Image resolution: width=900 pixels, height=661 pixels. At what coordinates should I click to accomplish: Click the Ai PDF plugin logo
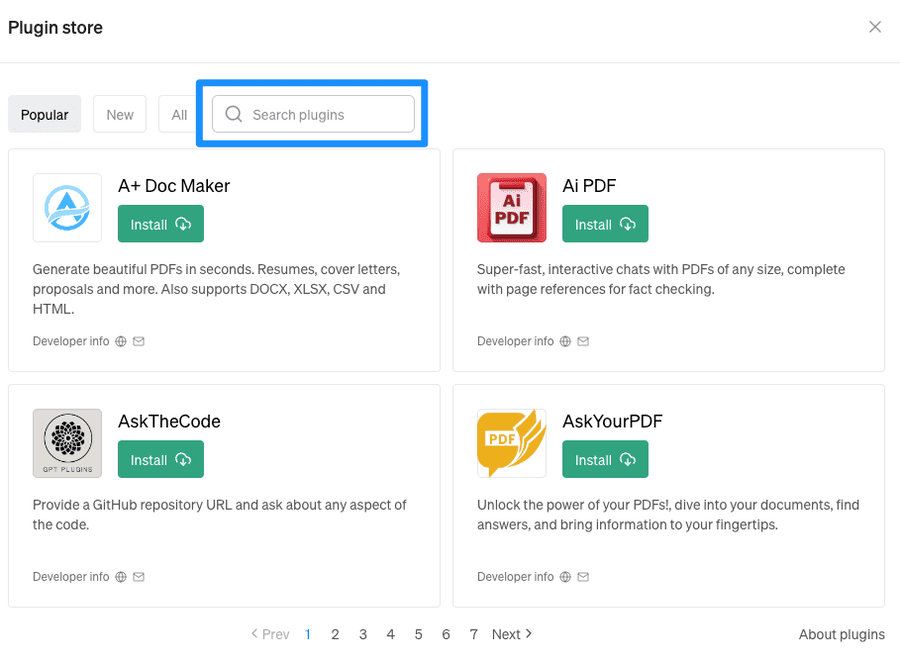click(x=511, y=208)
